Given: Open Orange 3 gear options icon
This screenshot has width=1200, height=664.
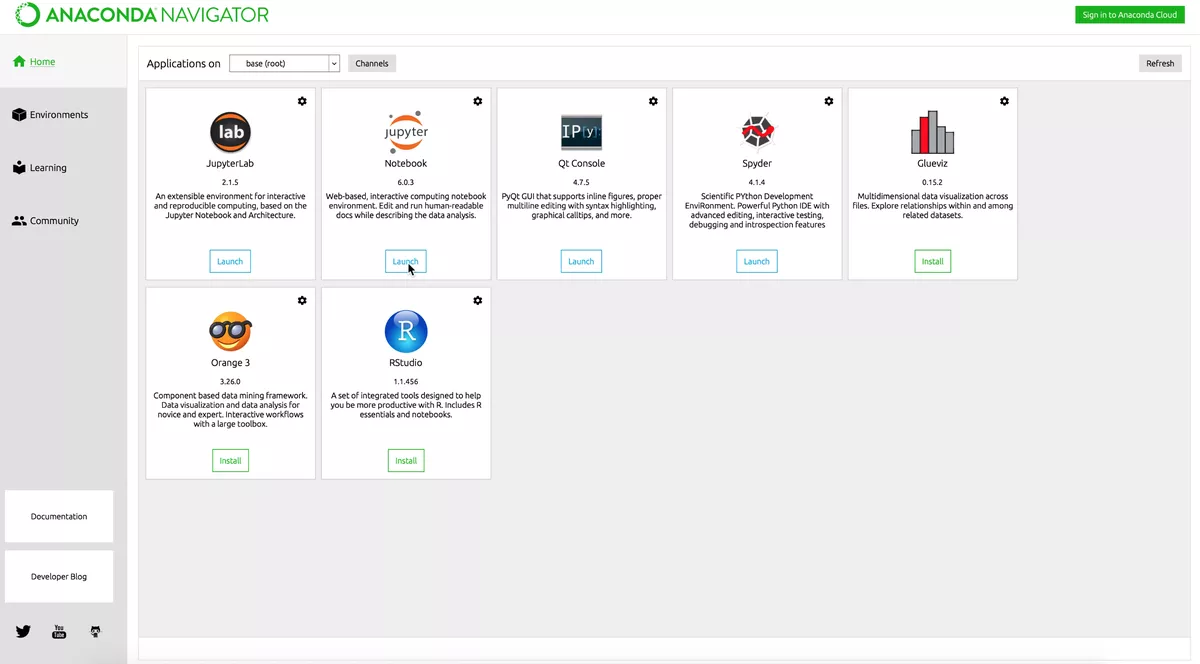Looking at the screenshot, I should click(x=302, y=300).
